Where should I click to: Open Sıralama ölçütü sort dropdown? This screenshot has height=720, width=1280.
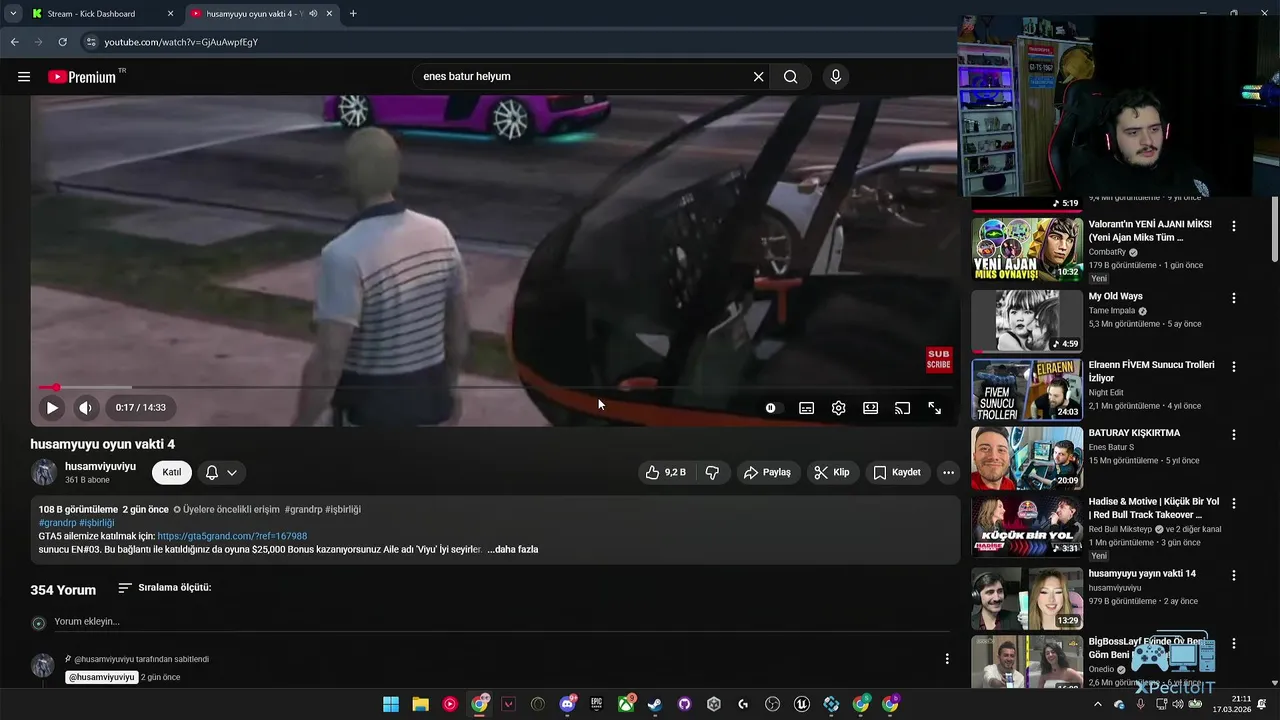165,588
